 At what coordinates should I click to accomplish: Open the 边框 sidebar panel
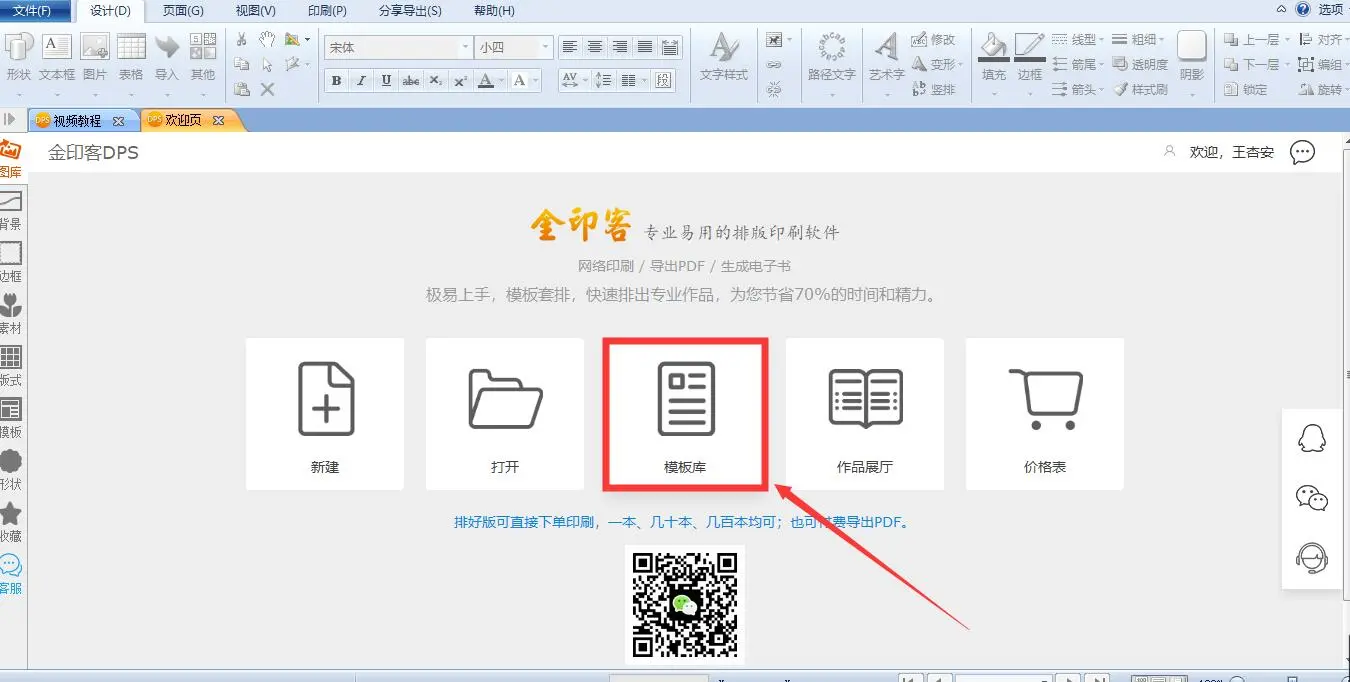pos(10,264)
